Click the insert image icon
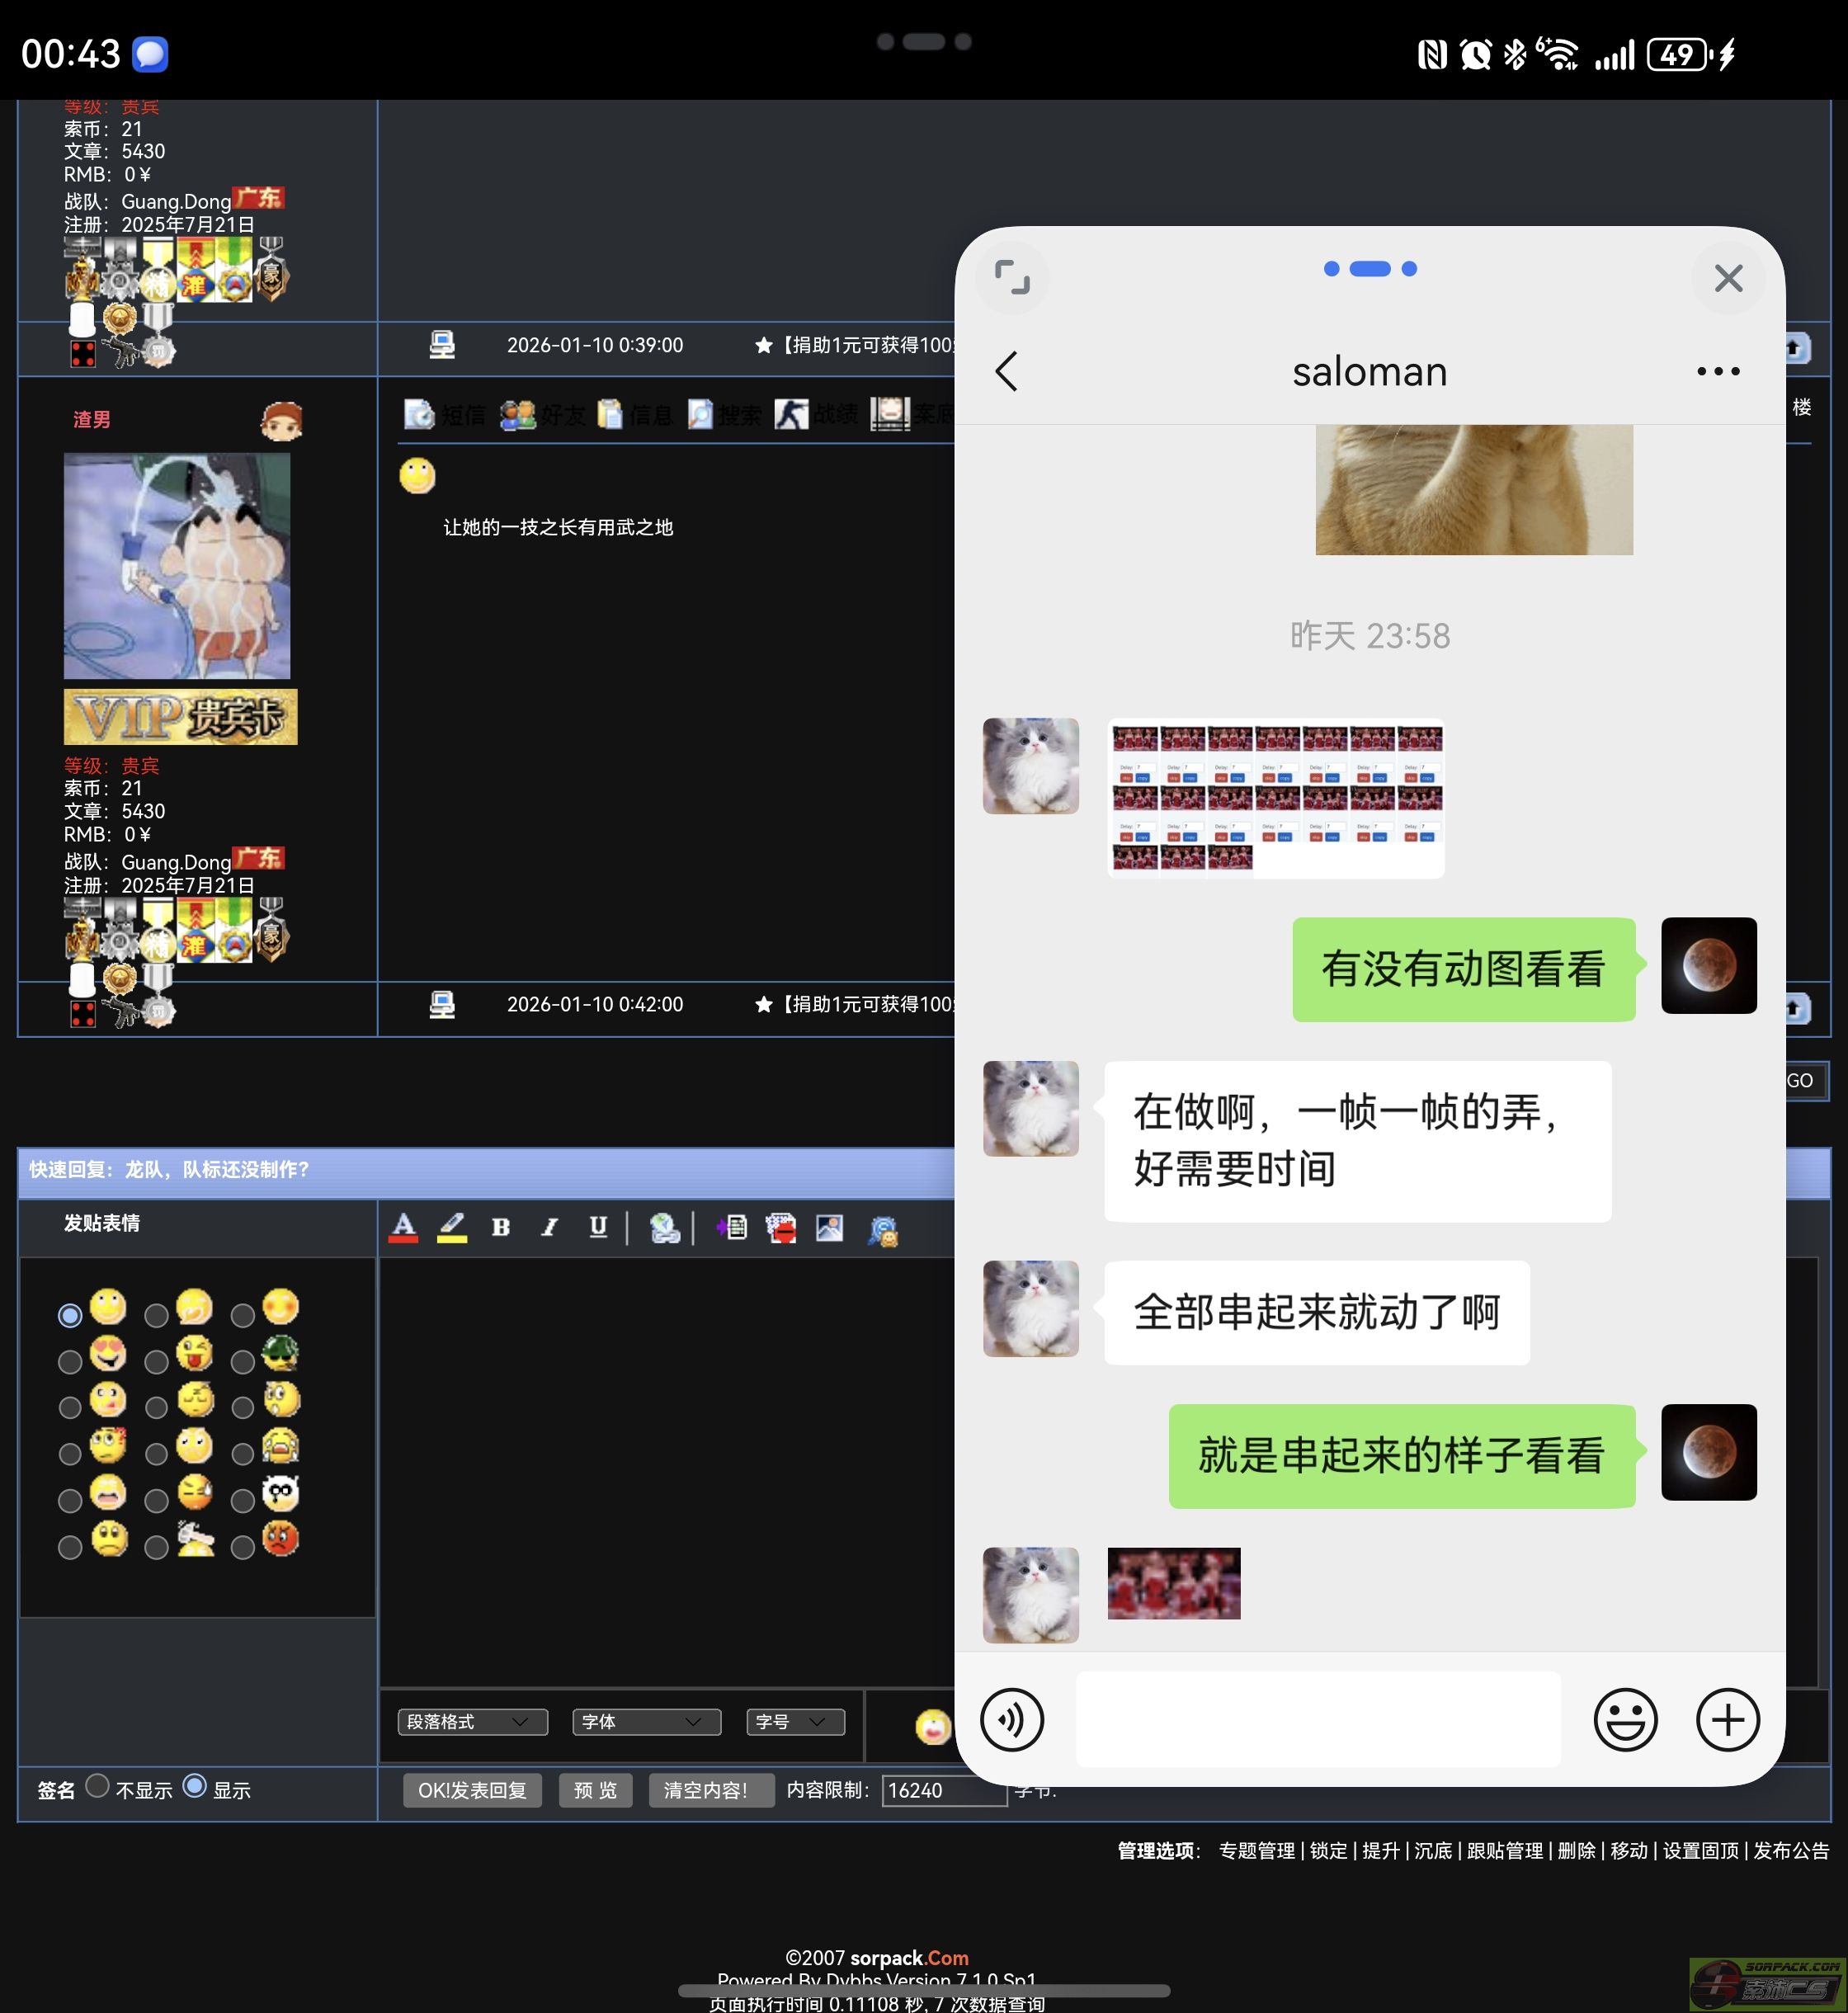Image resolution: width=1848 pixels, height=2013 pixels. [x=829, y=1228]
